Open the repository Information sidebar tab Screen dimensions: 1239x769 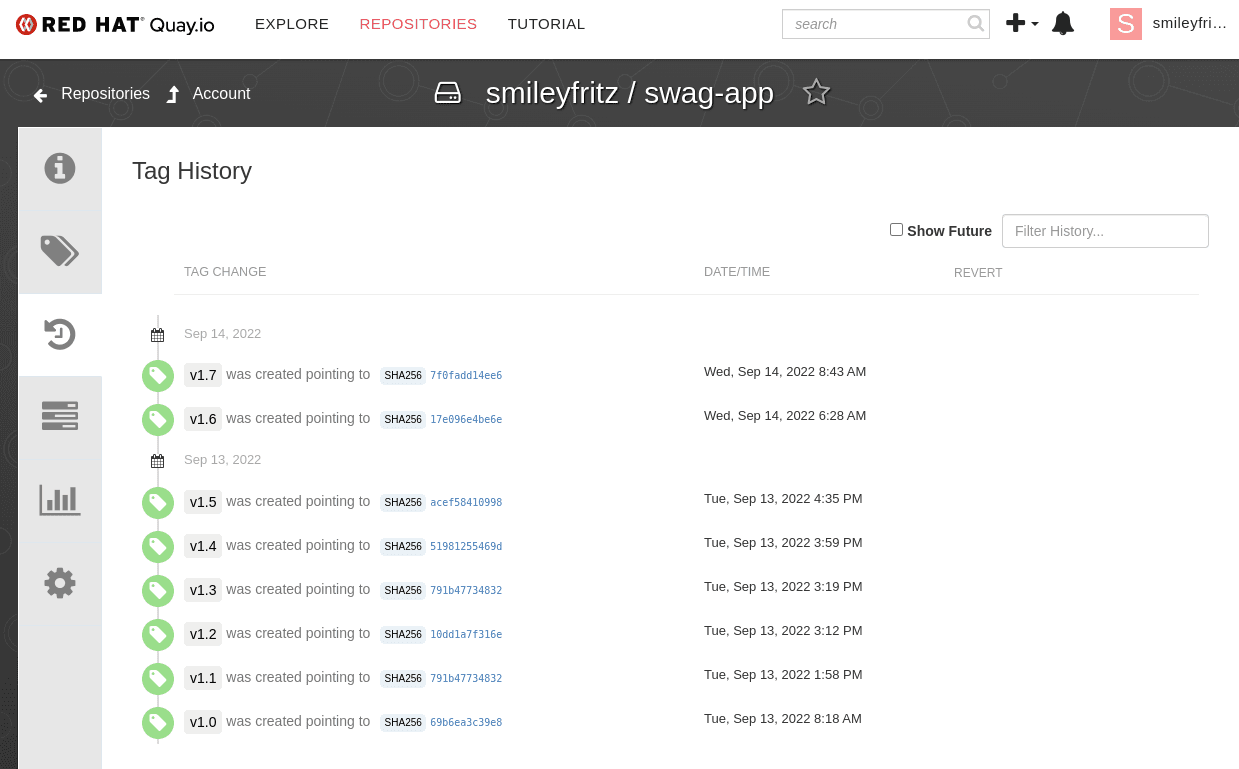point(60,168)
